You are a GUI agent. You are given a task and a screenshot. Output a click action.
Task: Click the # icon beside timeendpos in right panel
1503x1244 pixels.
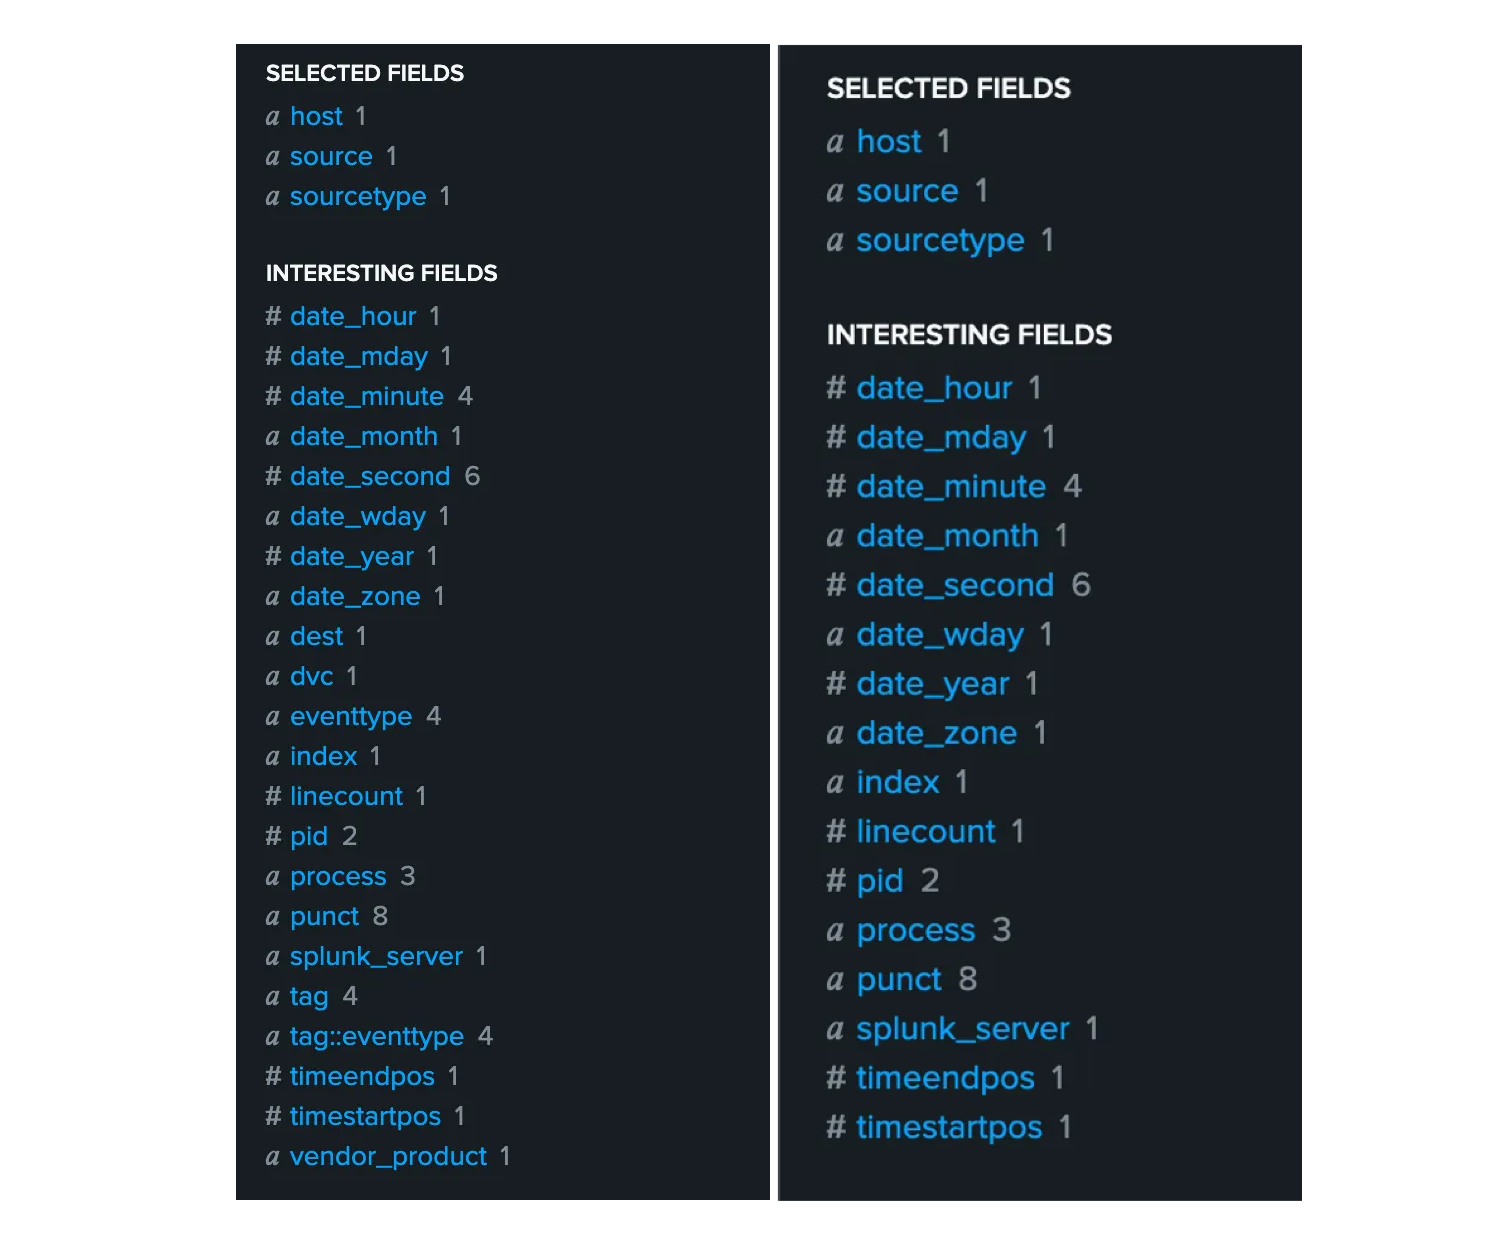pos(836,1078)
